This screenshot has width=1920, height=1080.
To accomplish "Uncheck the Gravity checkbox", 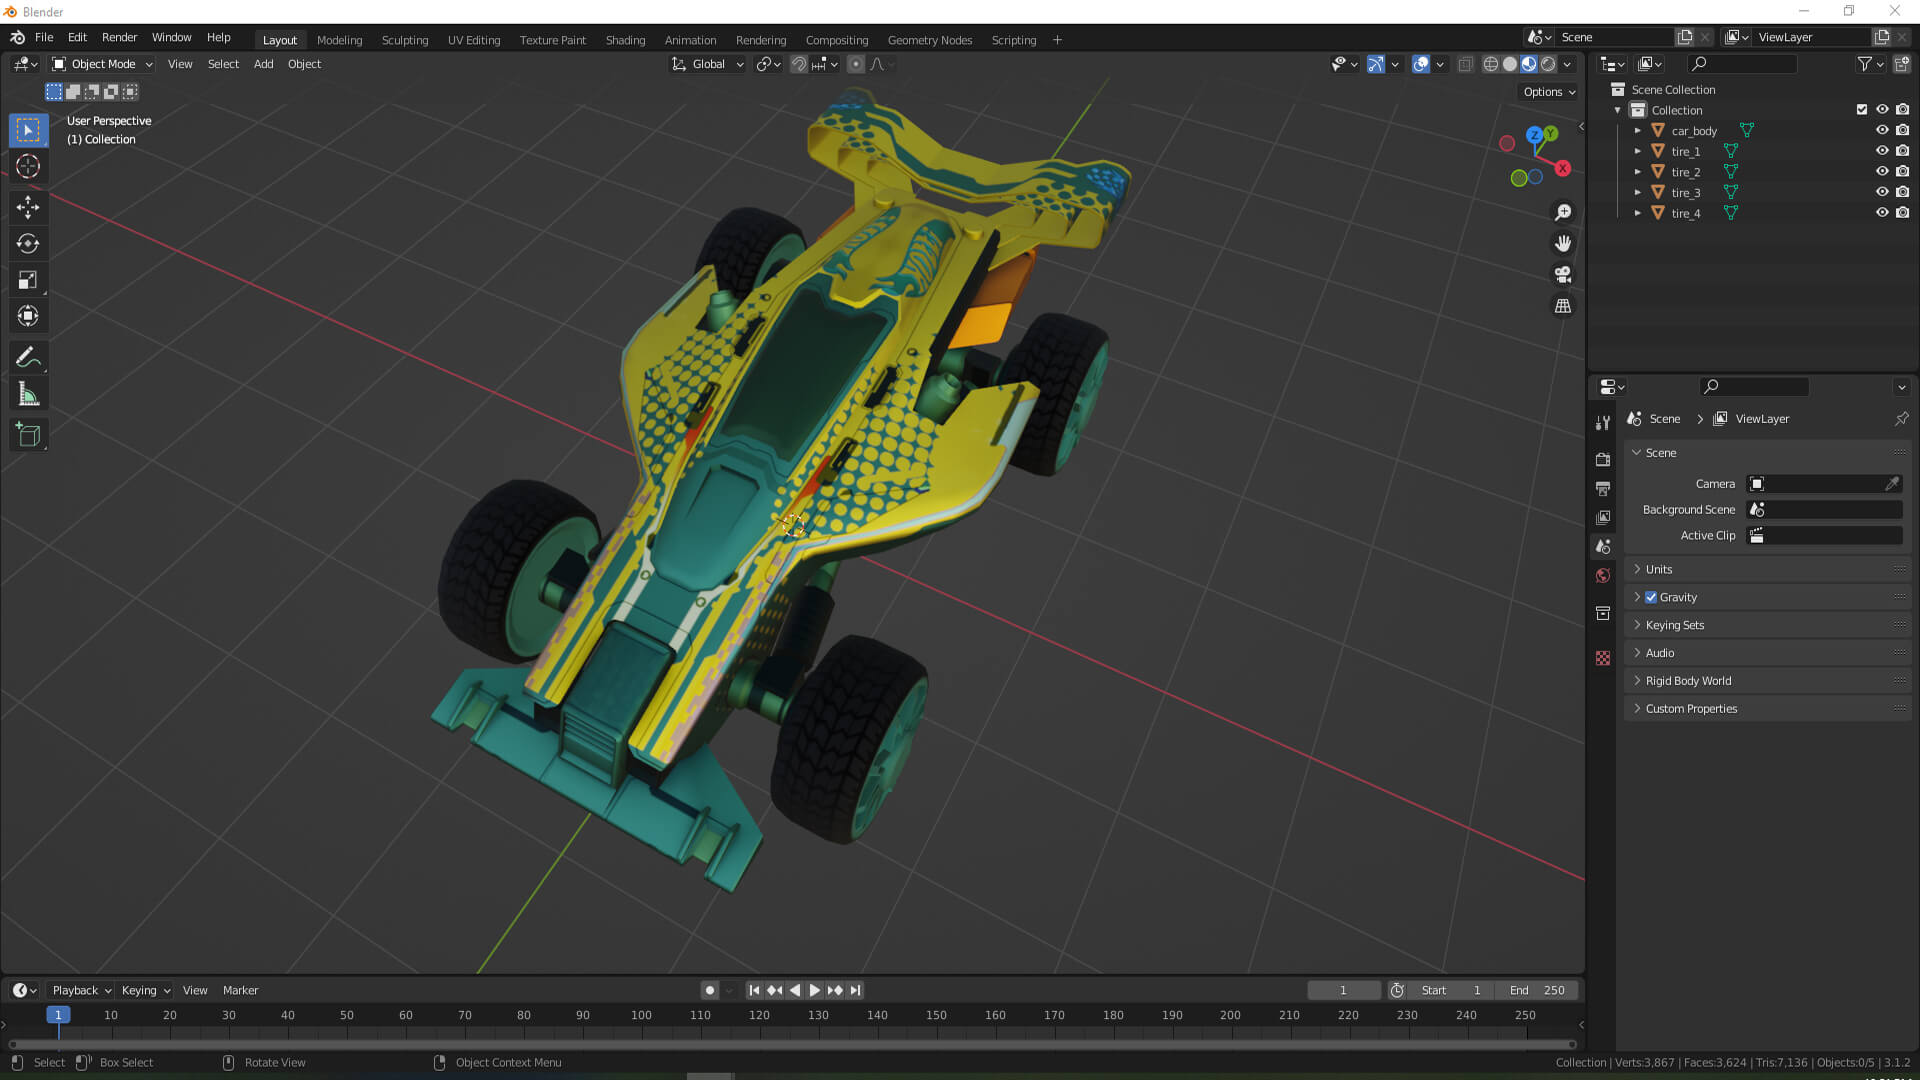I will pyautogui.click(x=1651, y=597).
